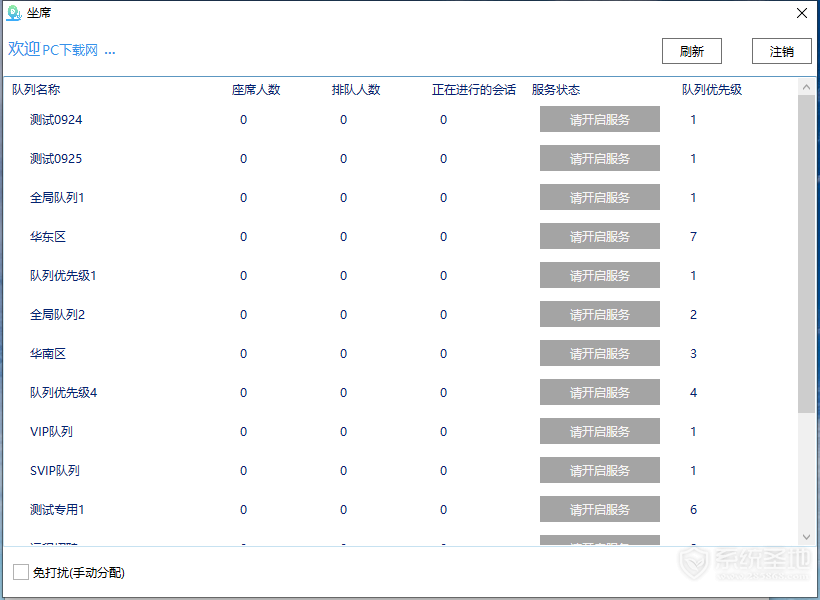Viewport: 820px width, 600px height.
Task: Click 座席人数 value in 测试0924 row
Action: point(243,119)
